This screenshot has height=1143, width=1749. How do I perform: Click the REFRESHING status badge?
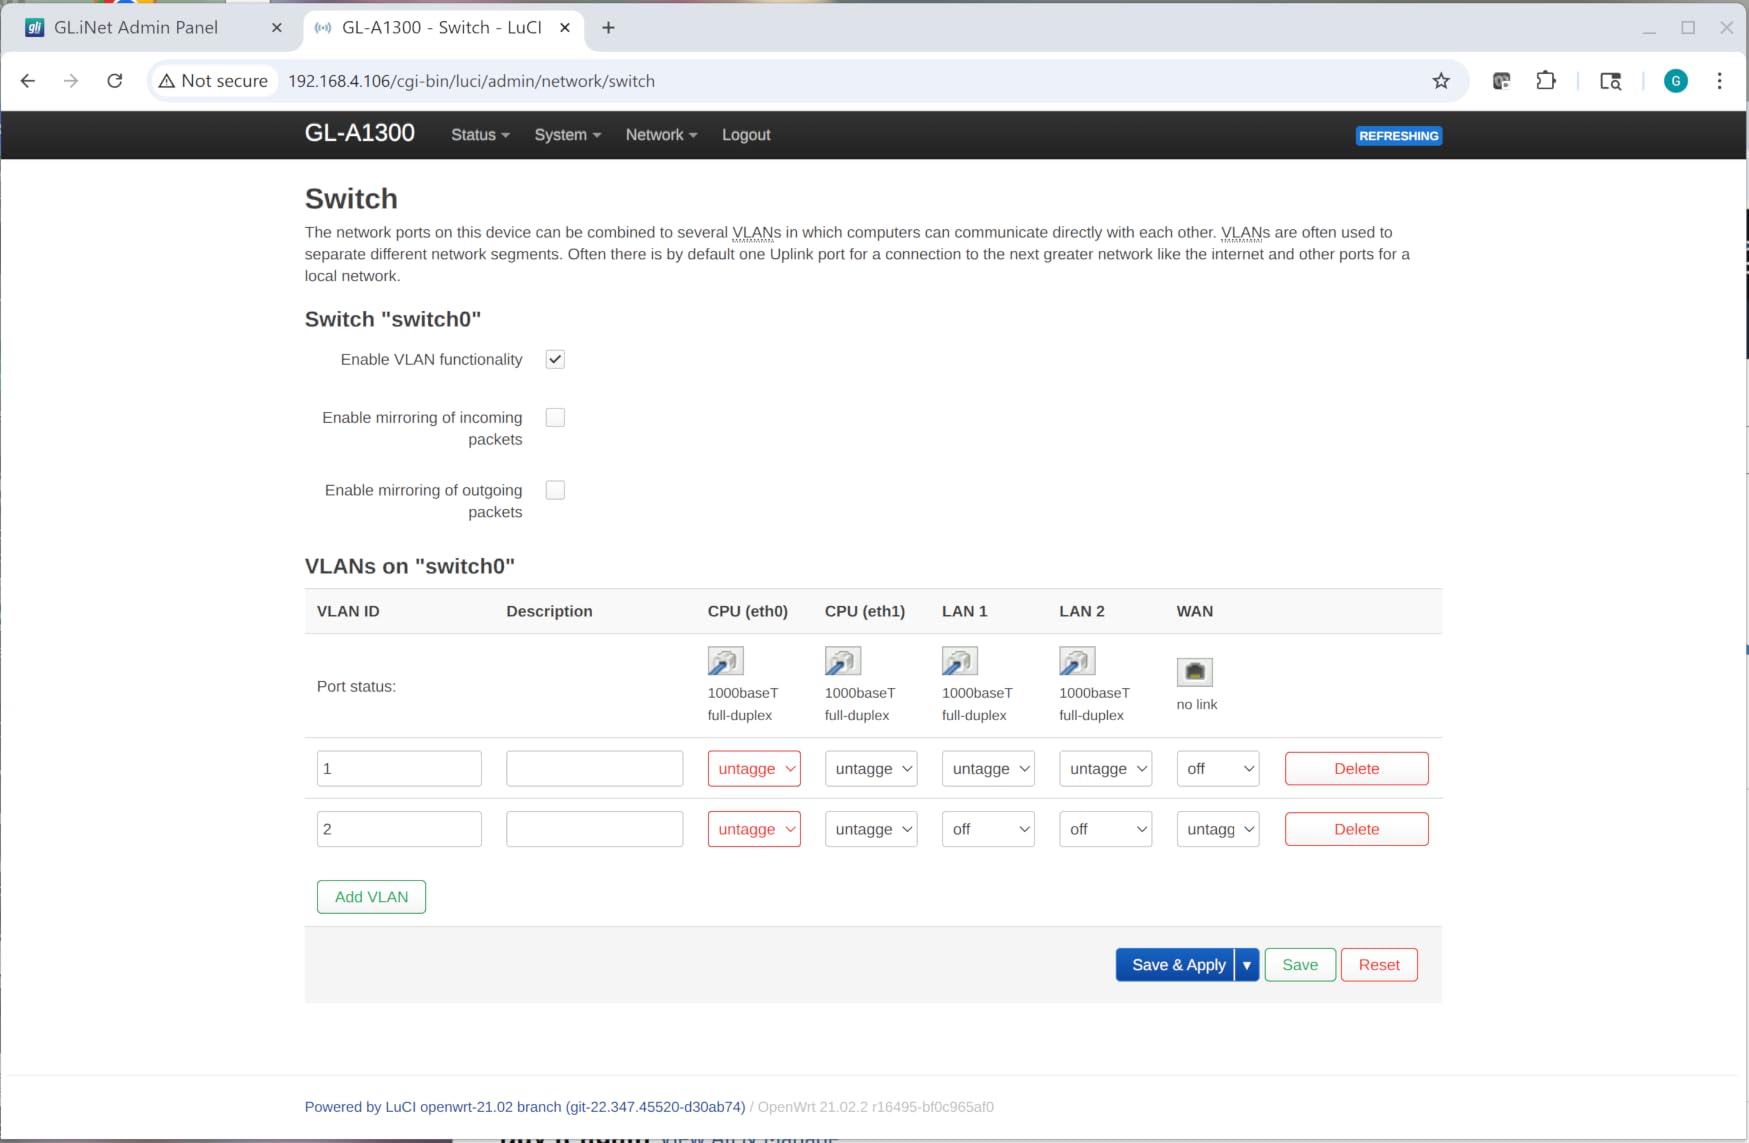1399,136
